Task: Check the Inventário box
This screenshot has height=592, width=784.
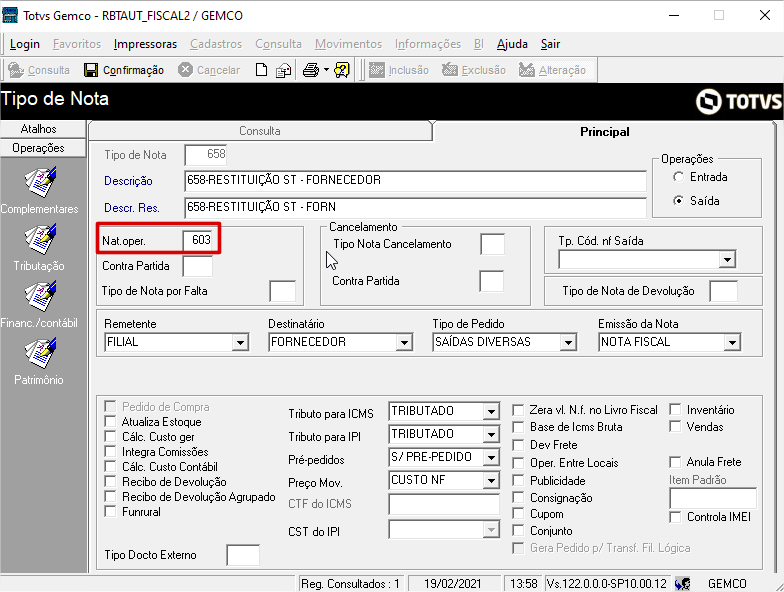Action: pos(675,410)
